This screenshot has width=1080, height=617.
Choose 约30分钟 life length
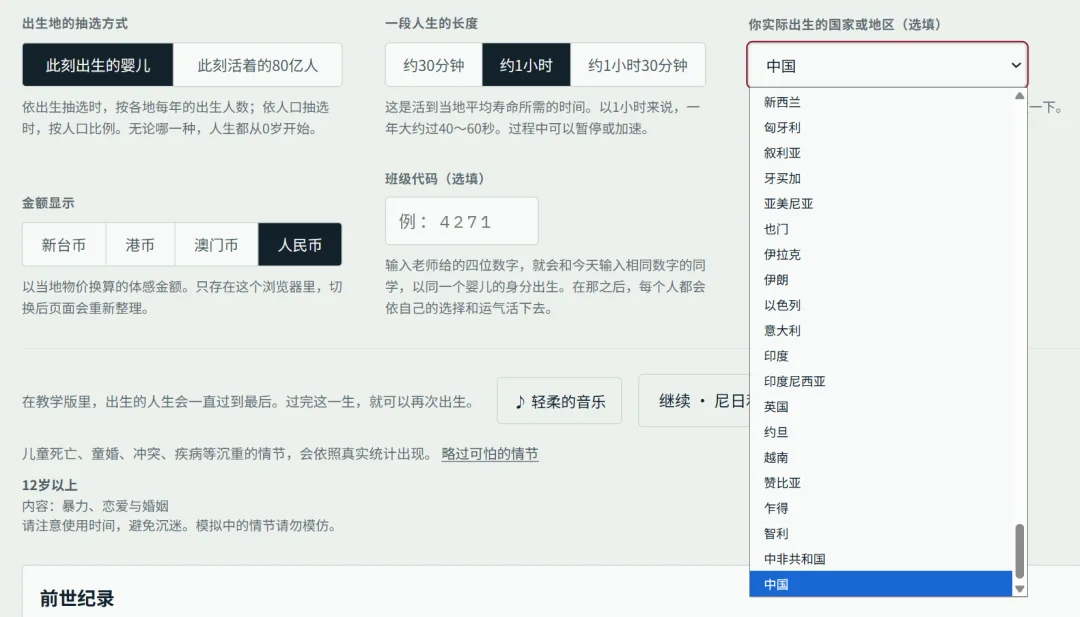coord(433,65)
